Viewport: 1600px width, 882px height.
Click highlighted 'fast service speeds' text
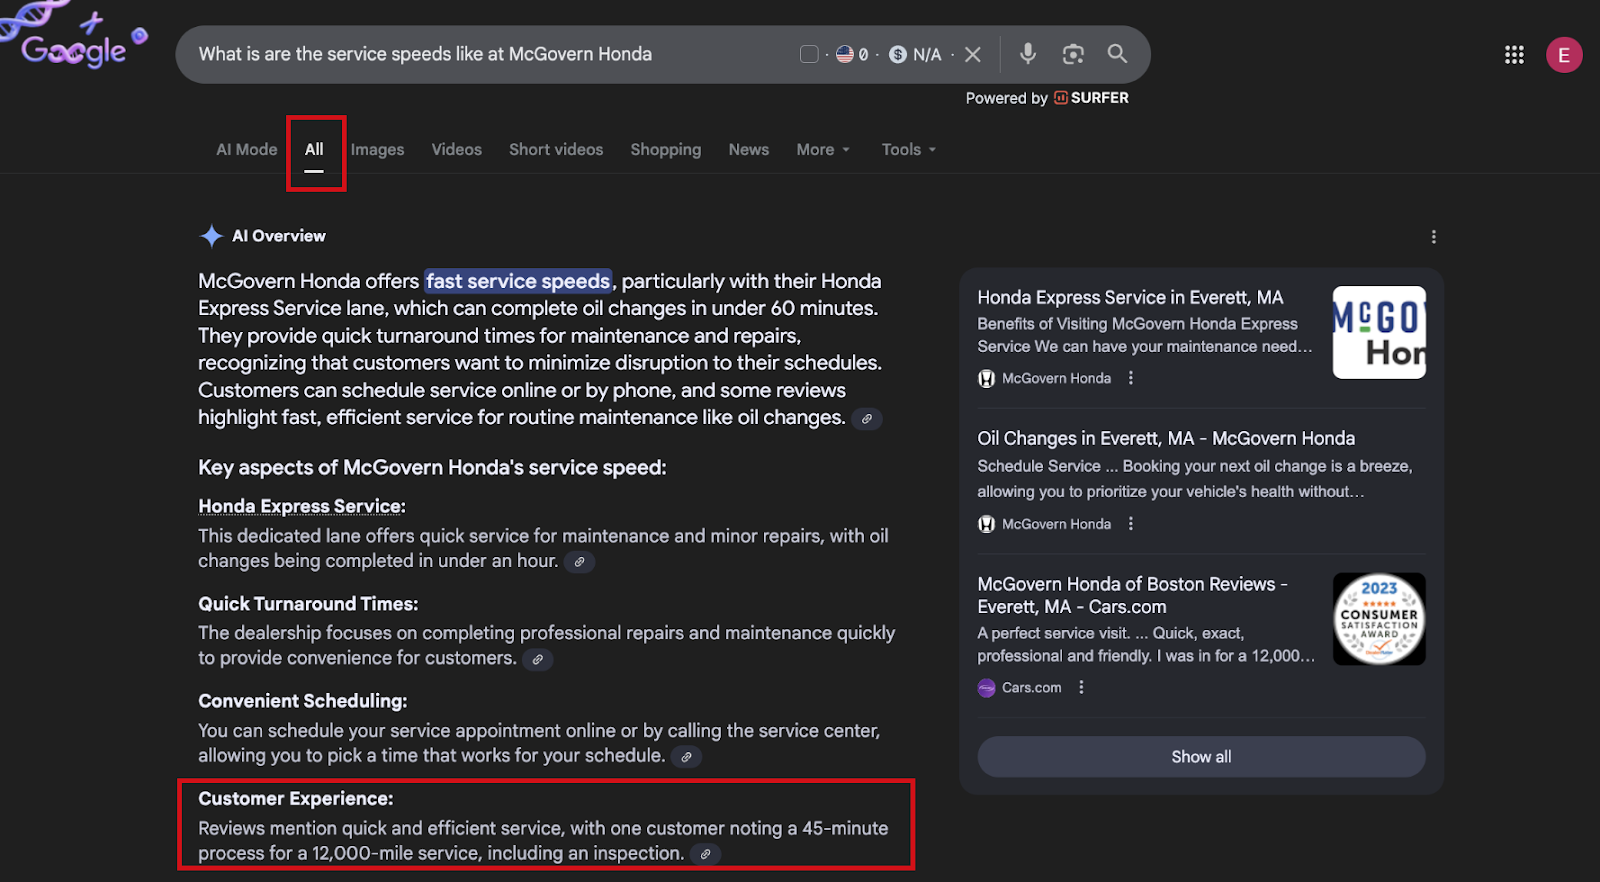[518, 281]
